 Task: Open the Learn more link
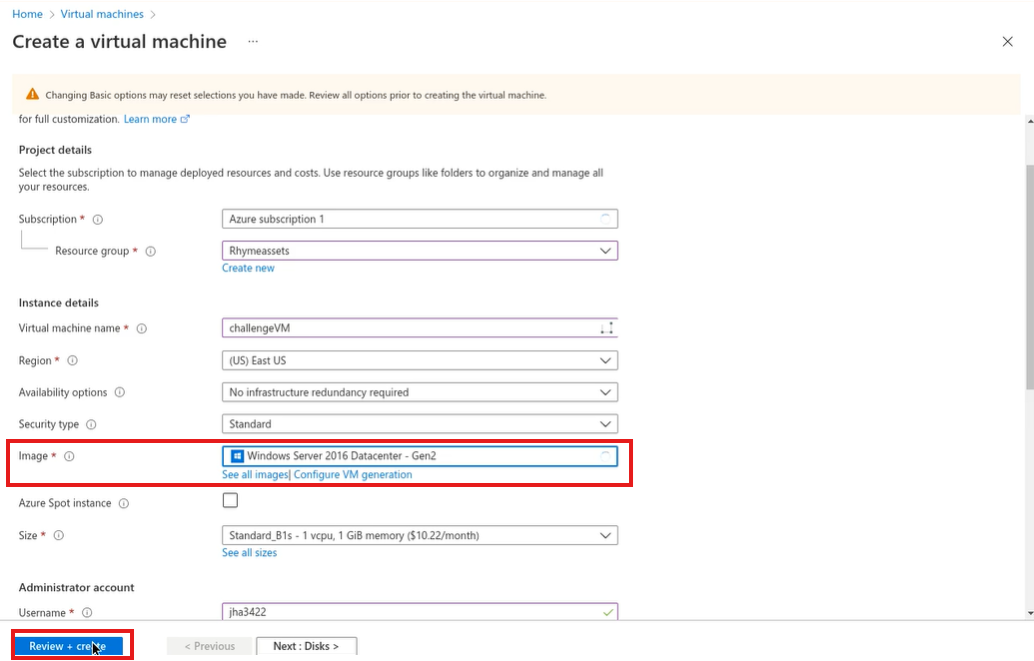(150, 119)
